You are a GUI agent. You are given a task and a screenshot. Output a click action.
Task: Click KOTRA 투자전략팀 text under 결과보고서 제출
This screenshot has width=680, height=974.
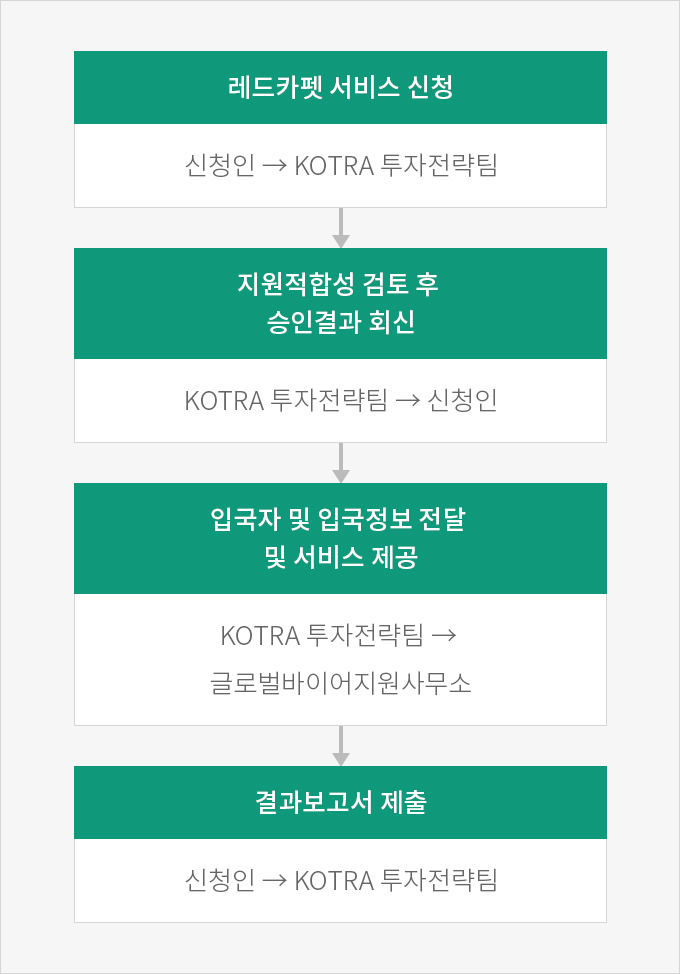coord(396,880)
